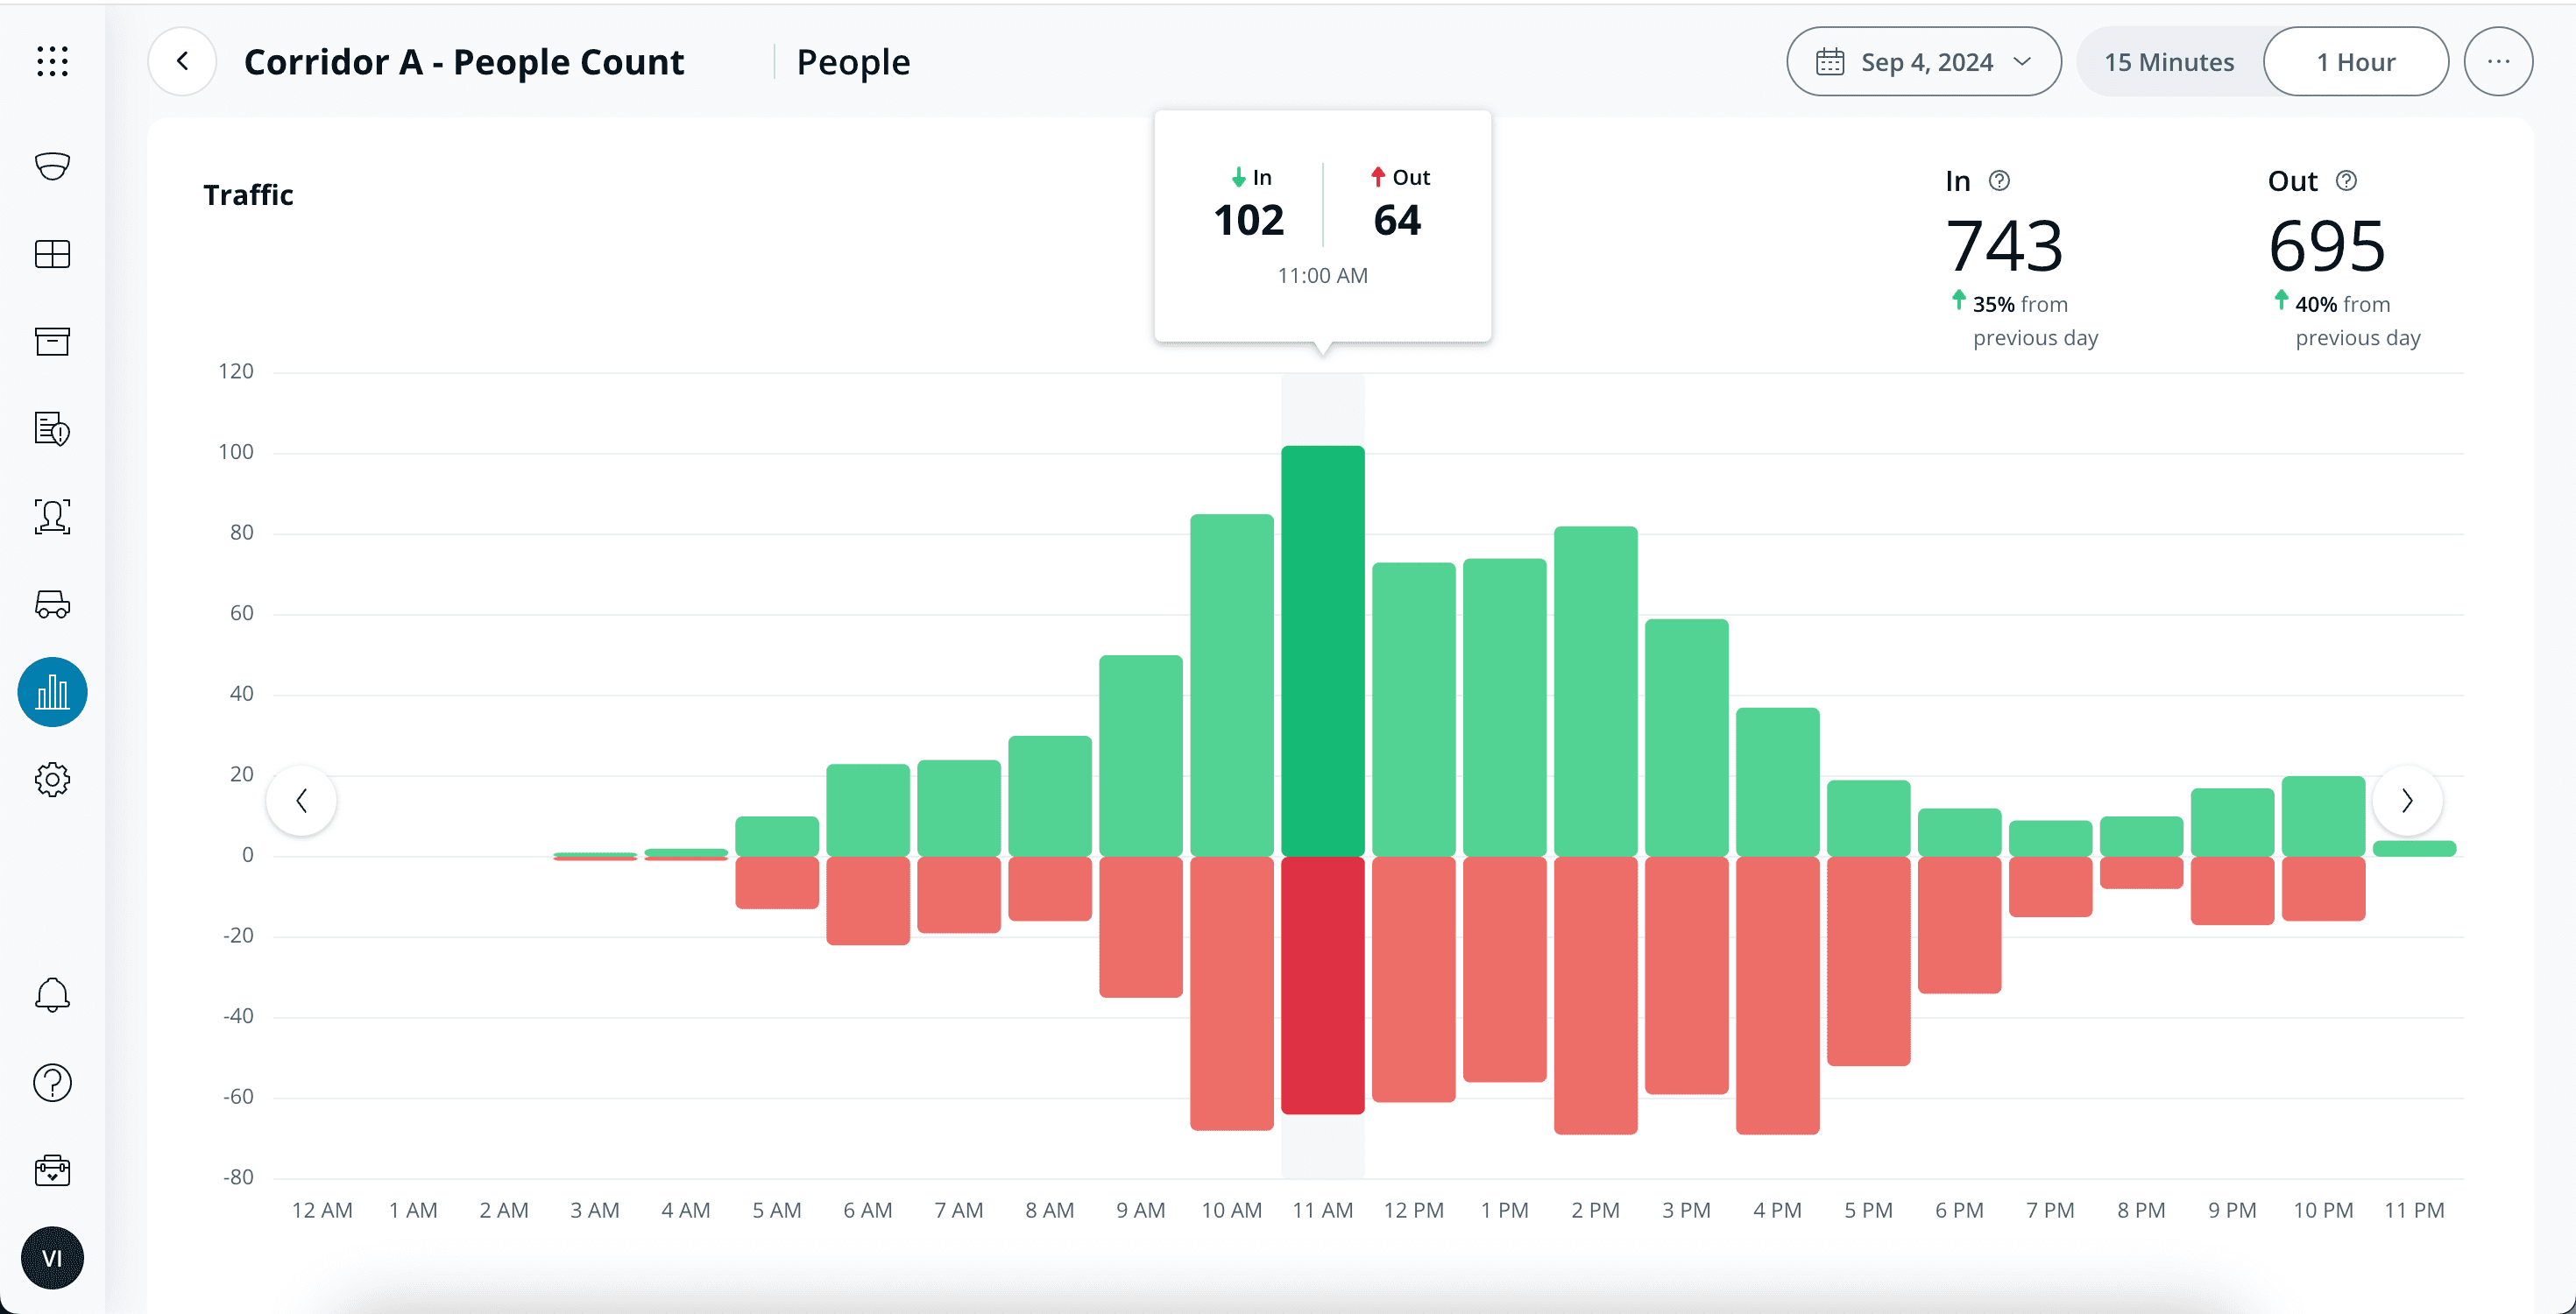Image resolution: width=2576 pixels, height=1314 pixels.
Task: Go back using the back arrow button
Action: (182, 62)
